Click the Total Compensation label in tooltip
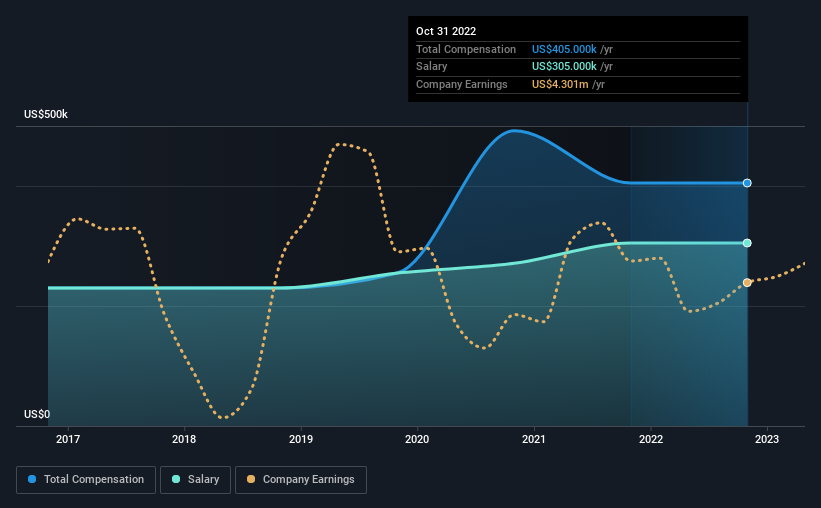Screen dimensions: 821x508 click(x=466, y=49)
